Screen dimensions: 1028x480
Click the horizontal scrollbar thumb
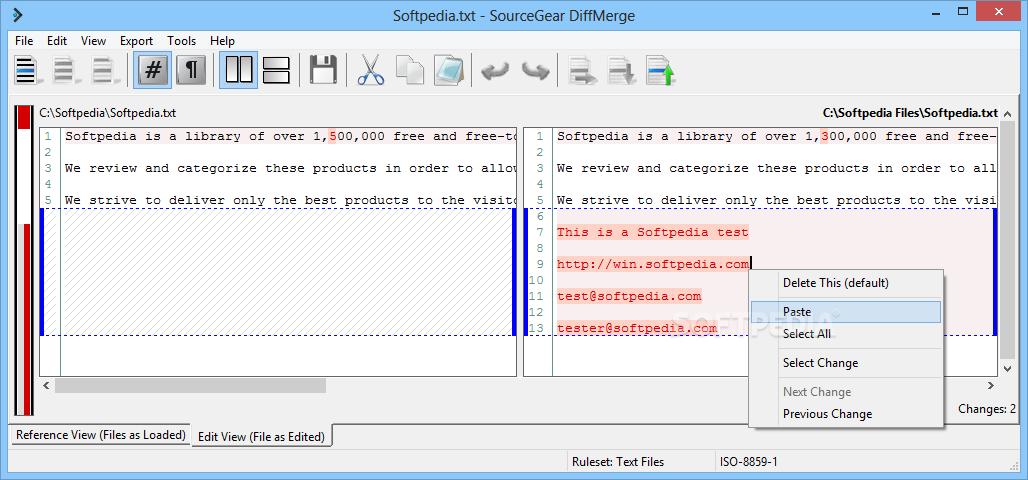pos(190,386)
